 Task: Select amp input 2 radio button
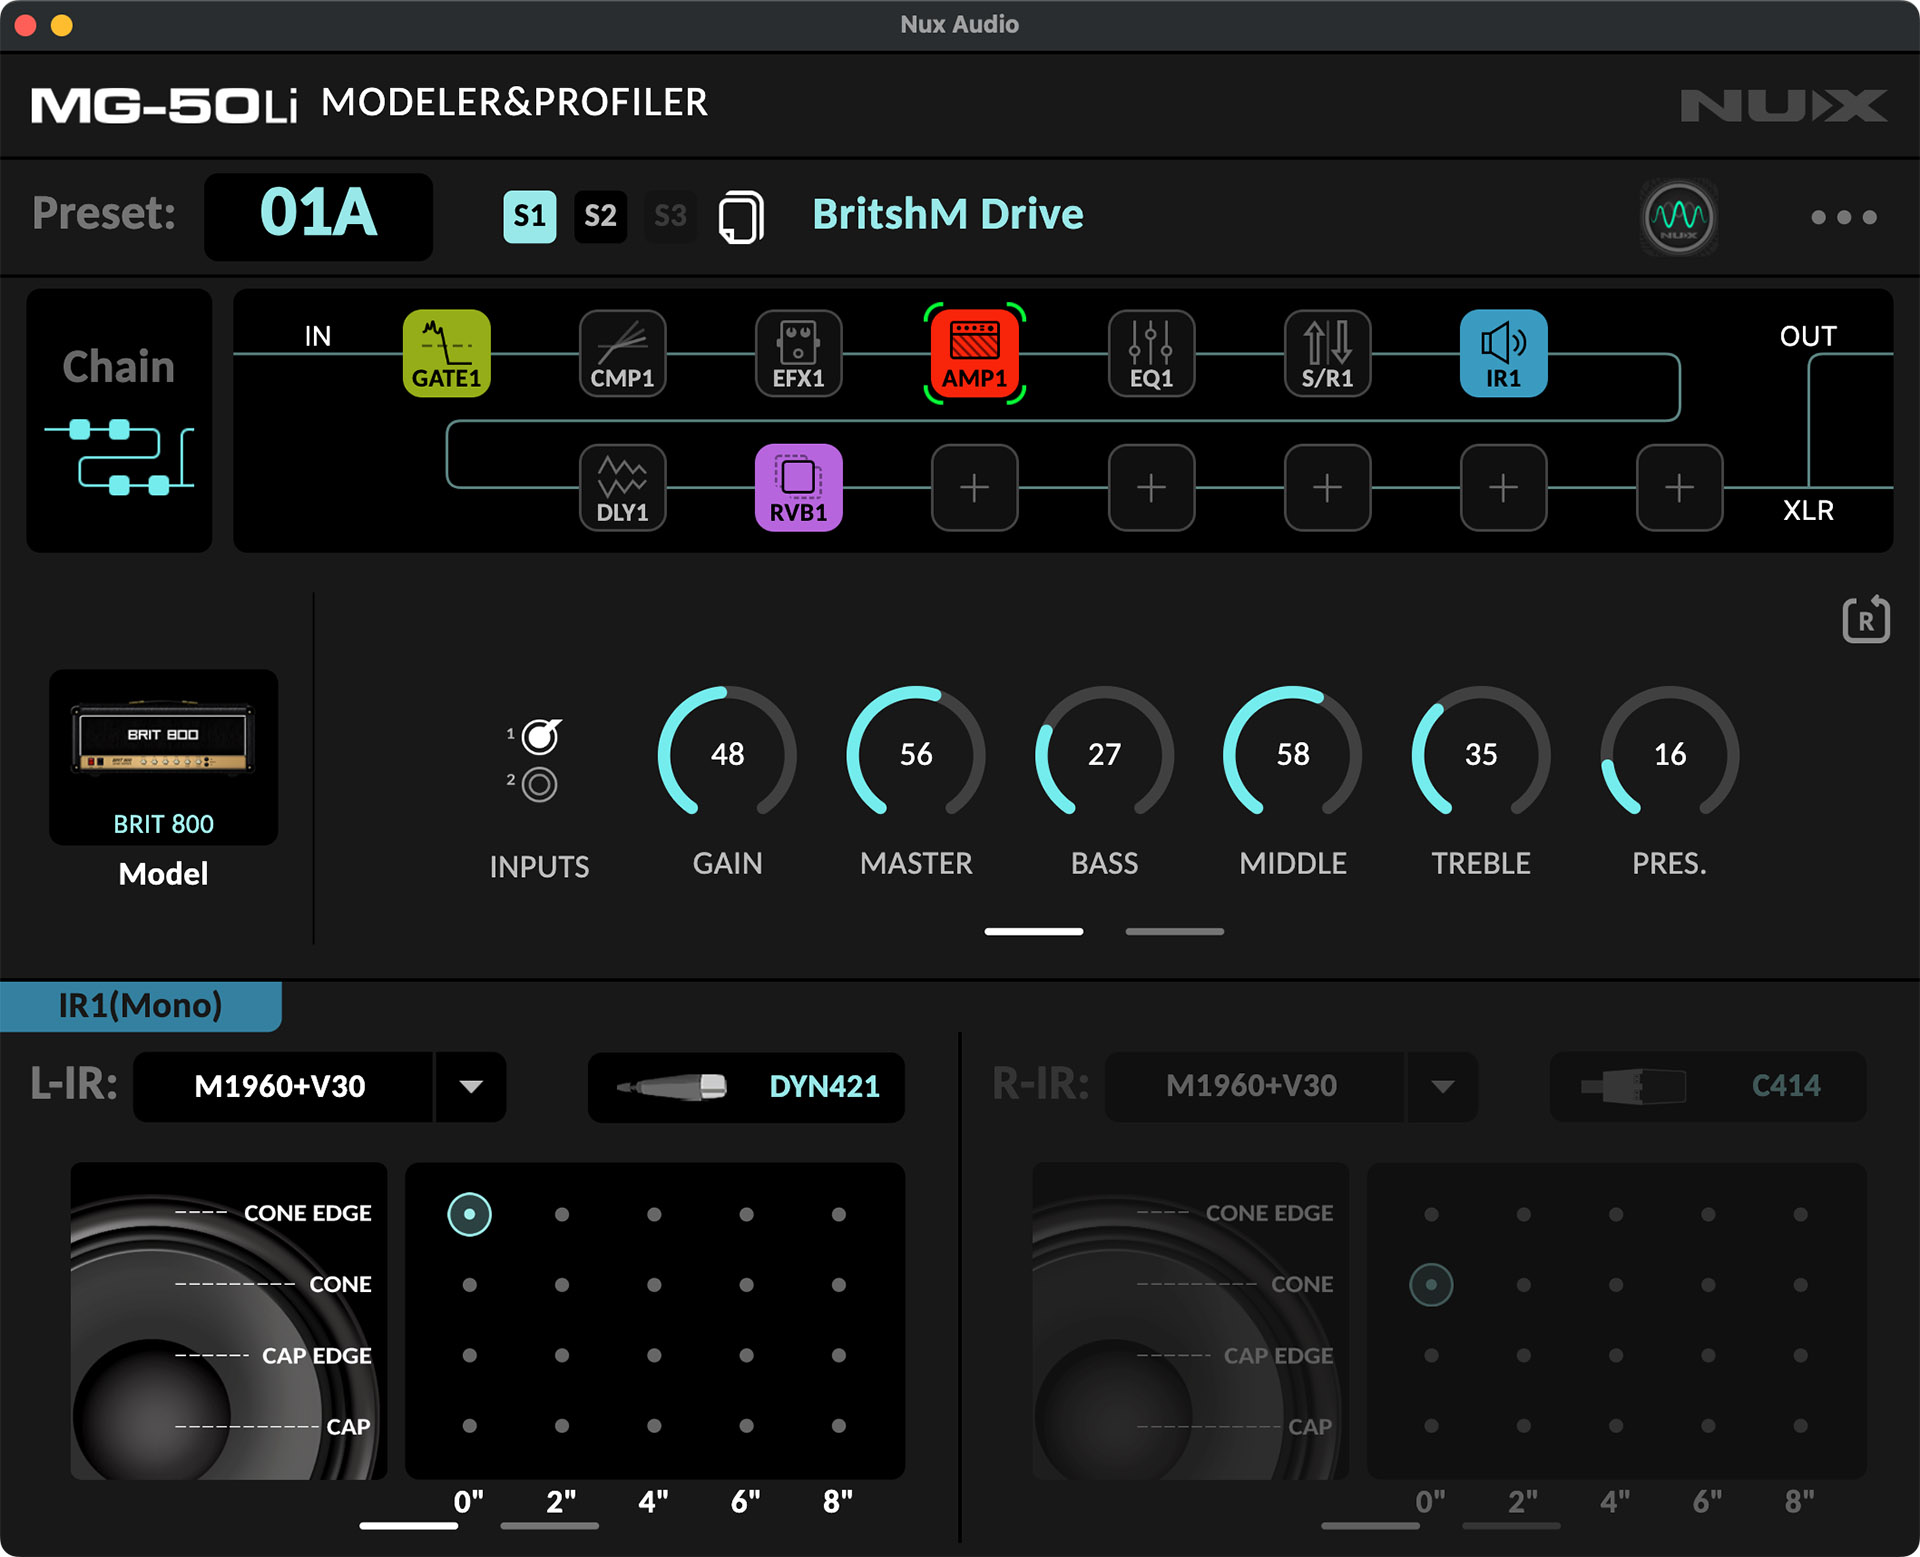pos(540,784)
